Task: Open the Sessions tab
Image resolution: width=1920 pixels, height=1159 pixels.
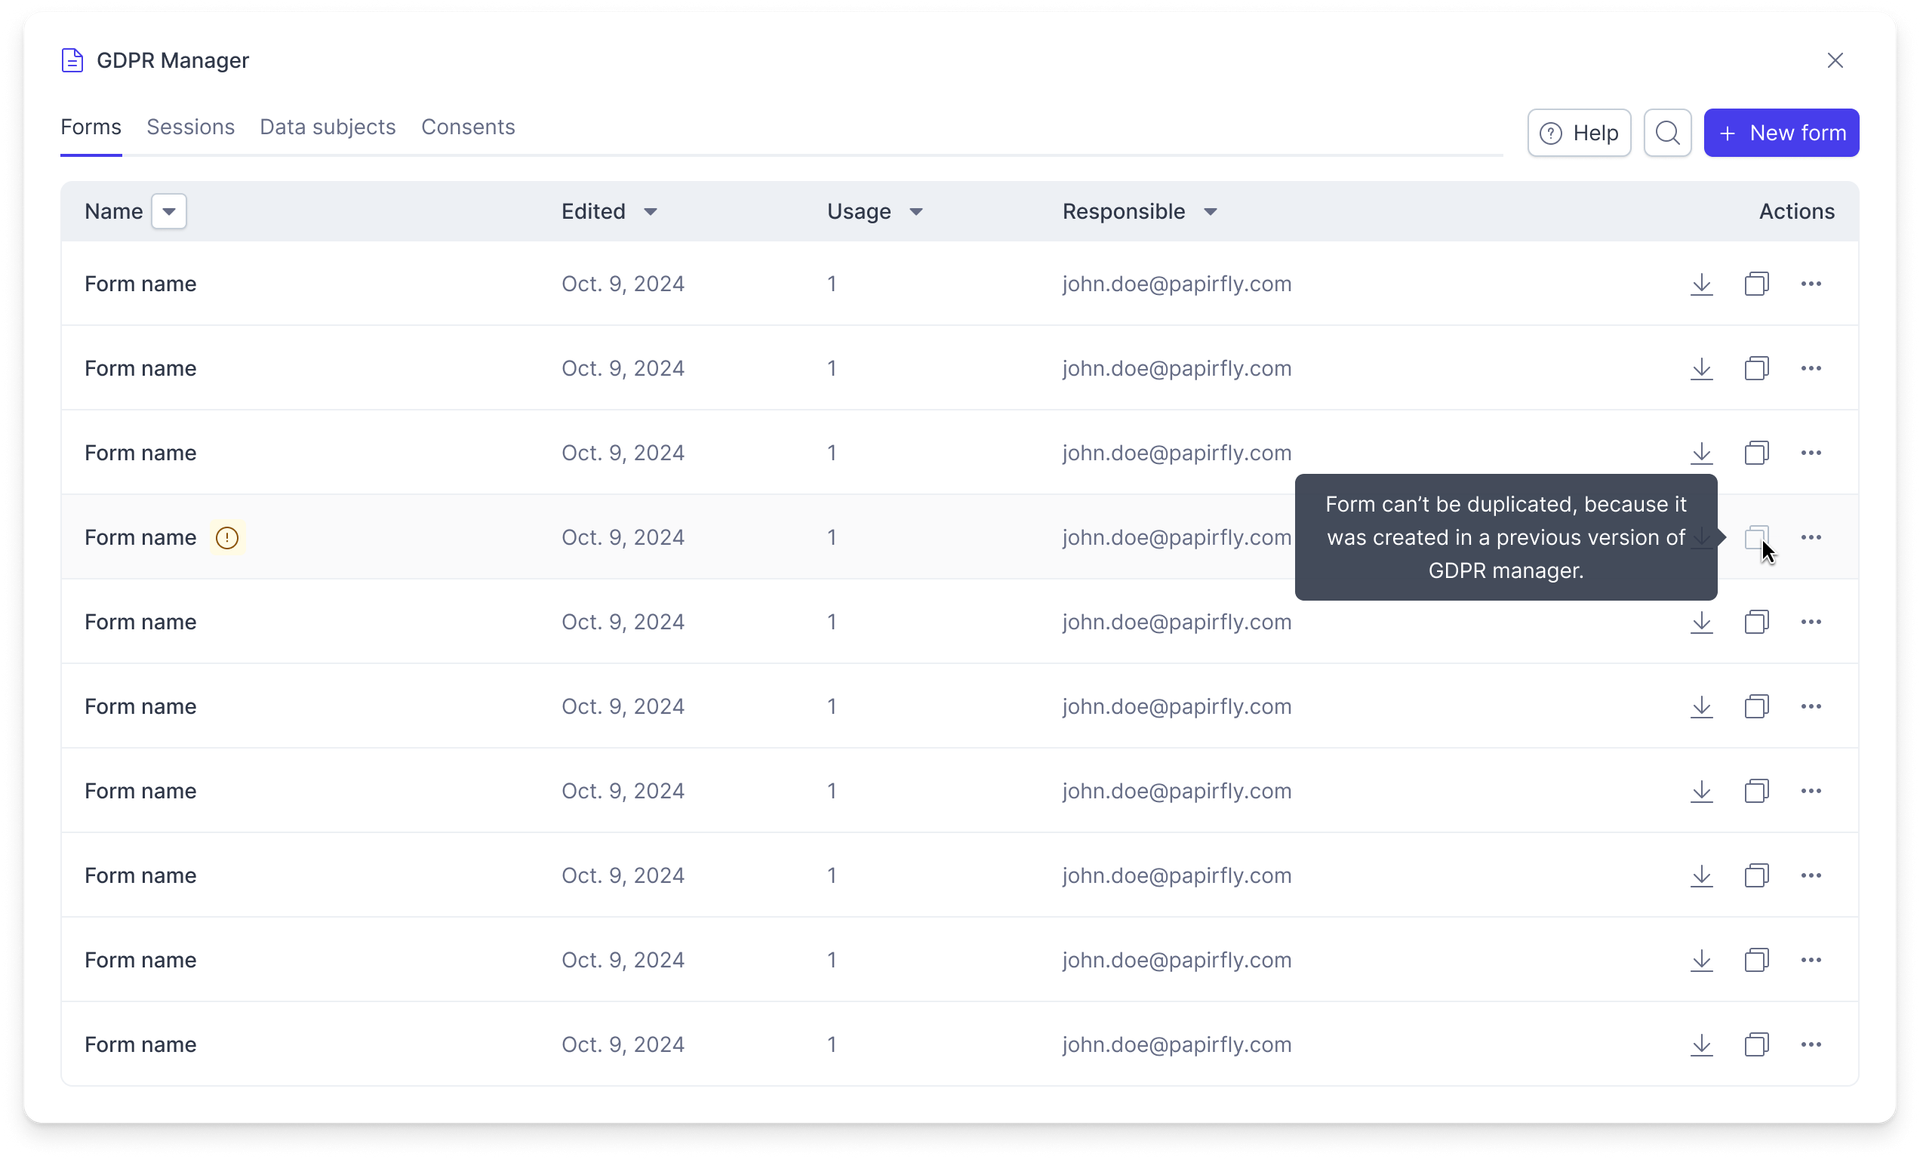Action: (191, 127)
